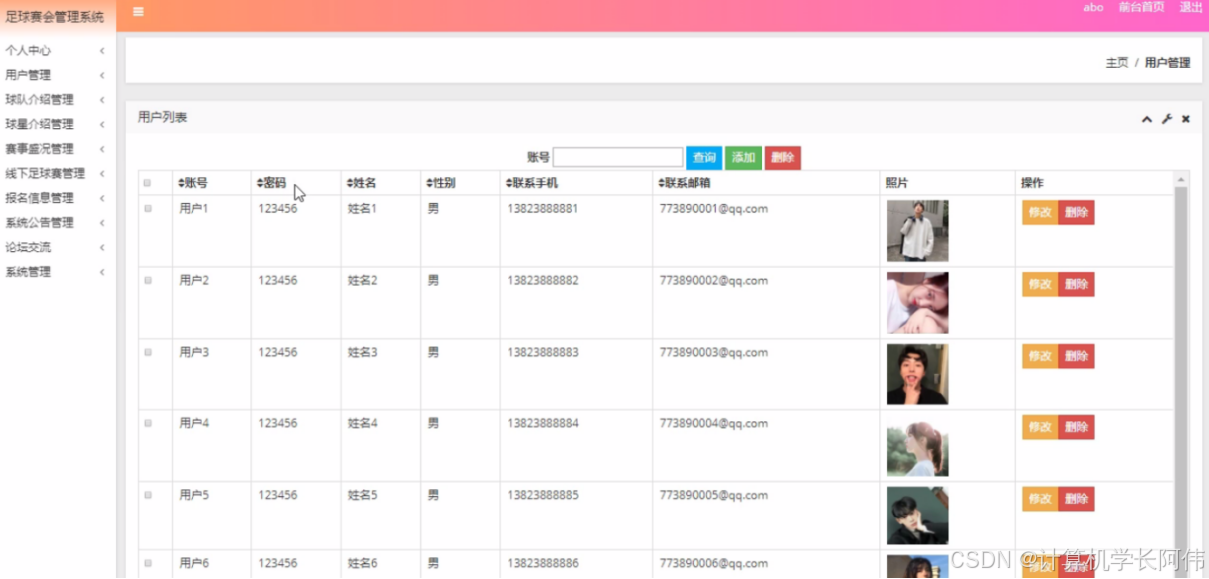
Task: Click email 773890004@qq.com cell
Action: (714, 423)
